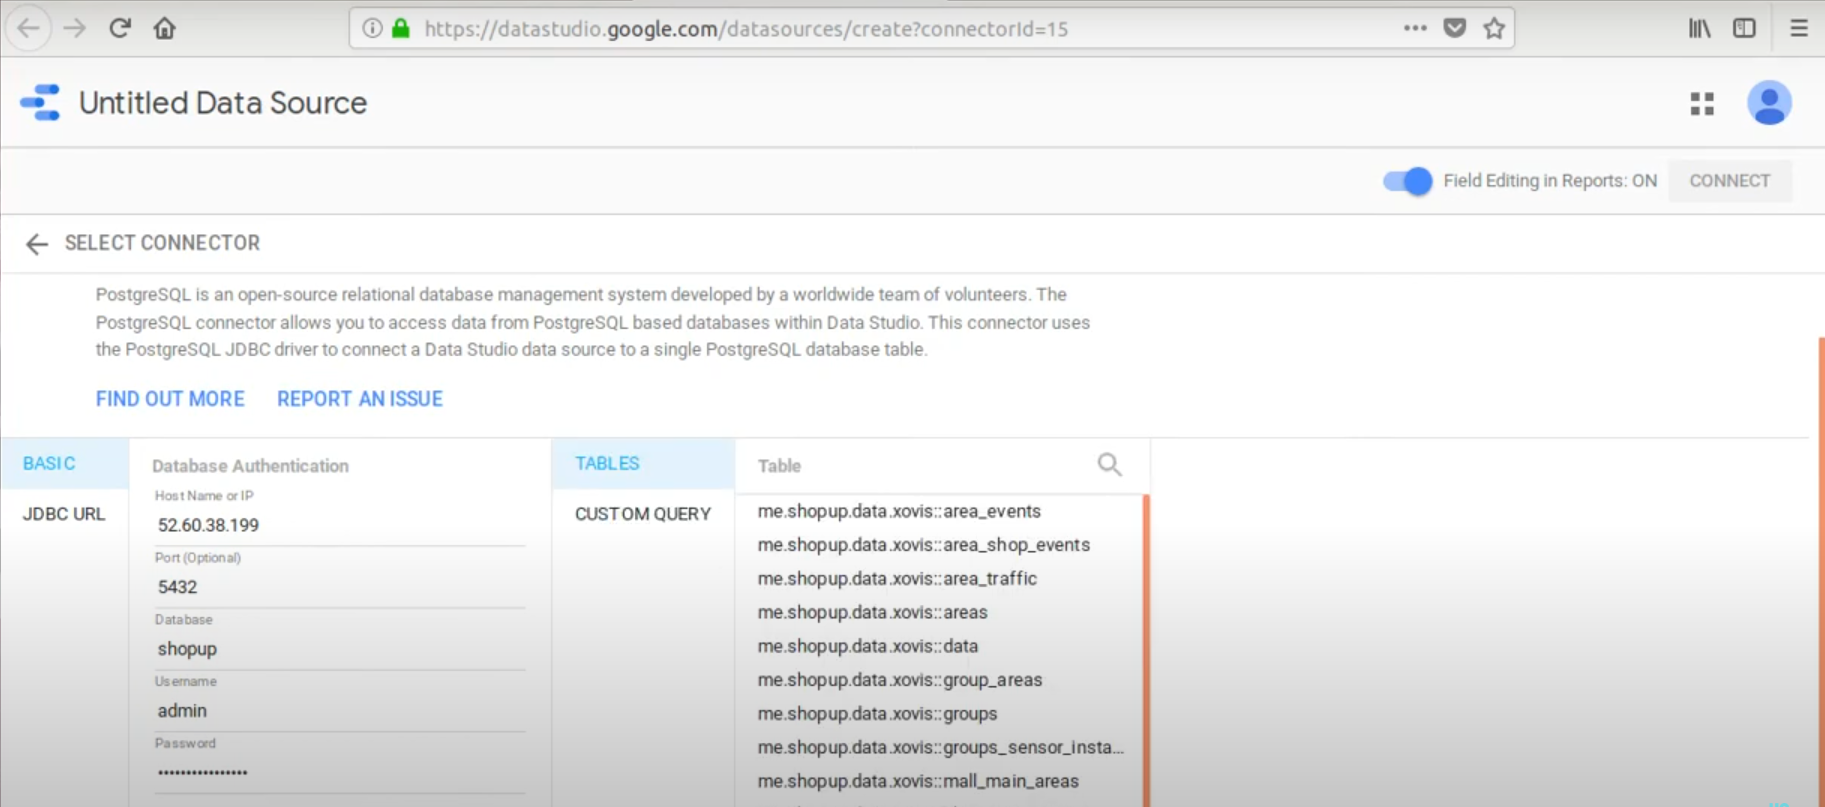Click the browser Back arrow
This screenshot has width=1825, height=807.
29,28
